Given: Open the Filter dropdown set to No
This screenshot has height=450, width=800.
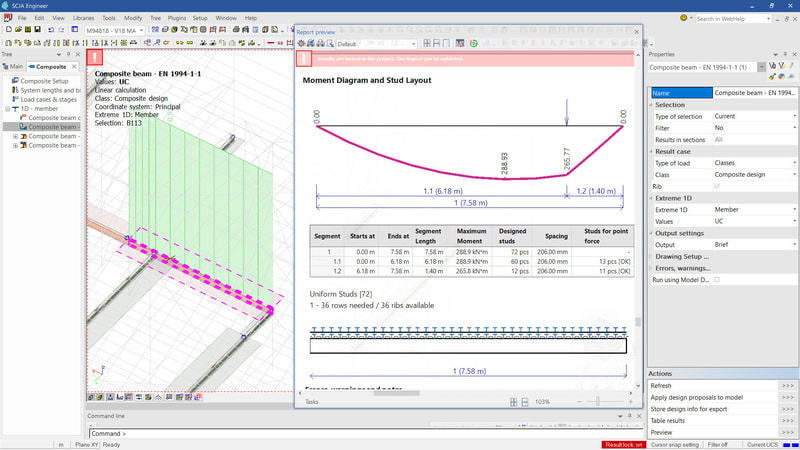Looking at the screenshot, I should click(794, 128).
